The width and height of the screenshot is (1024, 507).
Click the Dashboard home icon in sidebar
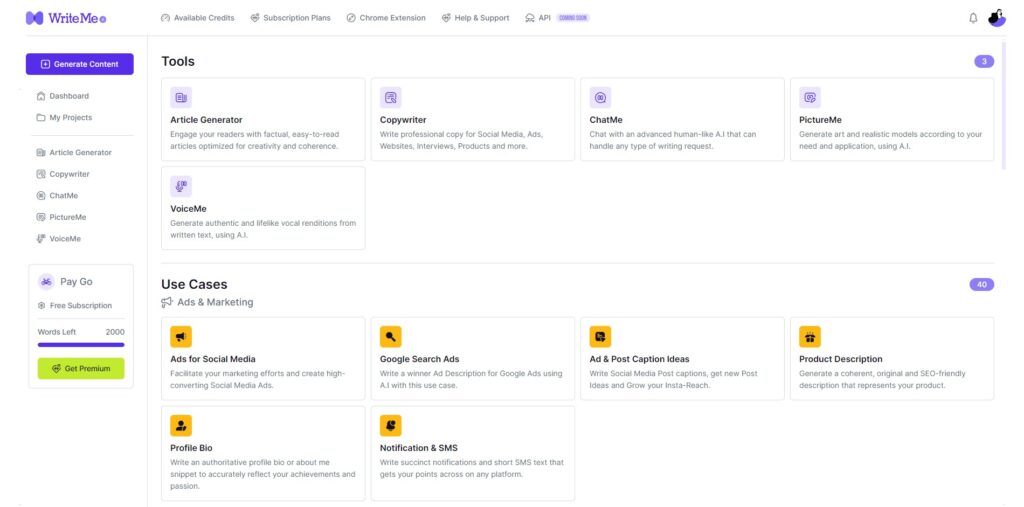tap(41, 96)
